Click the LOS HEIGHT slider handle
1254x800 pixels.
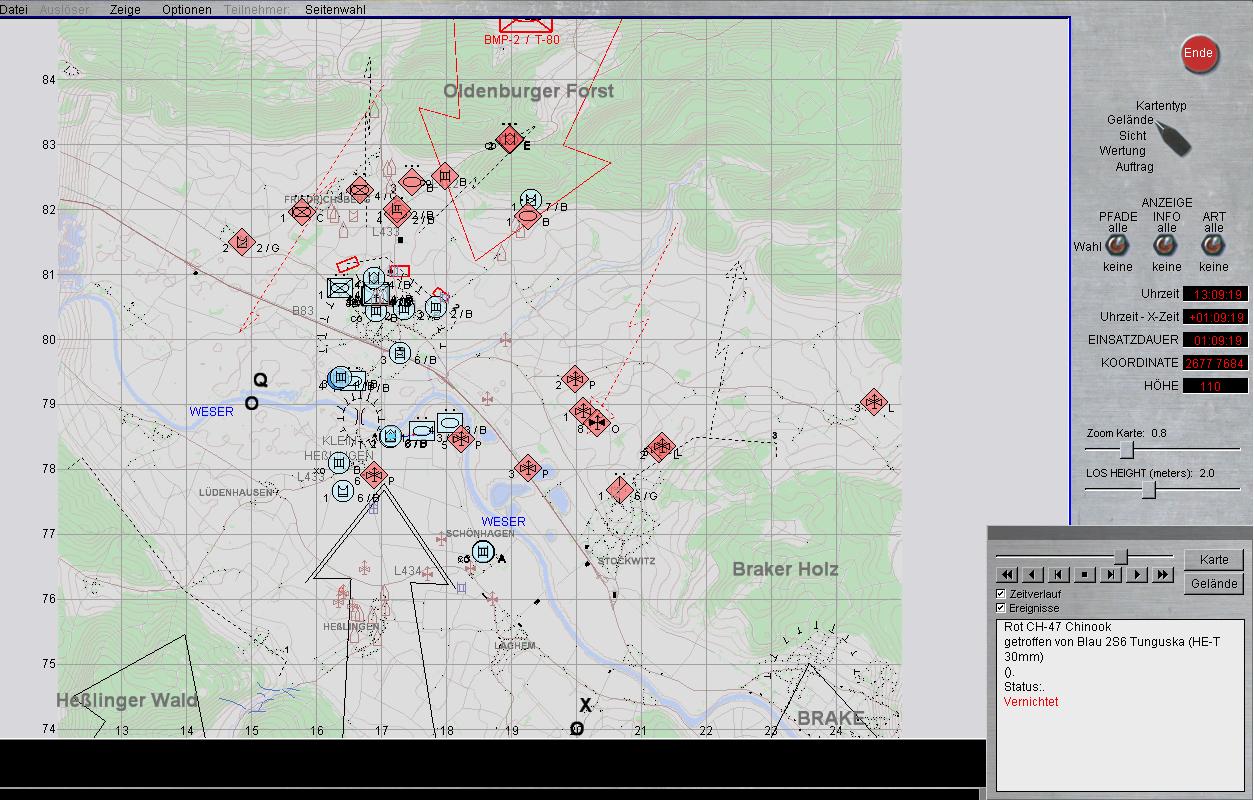1149,489
